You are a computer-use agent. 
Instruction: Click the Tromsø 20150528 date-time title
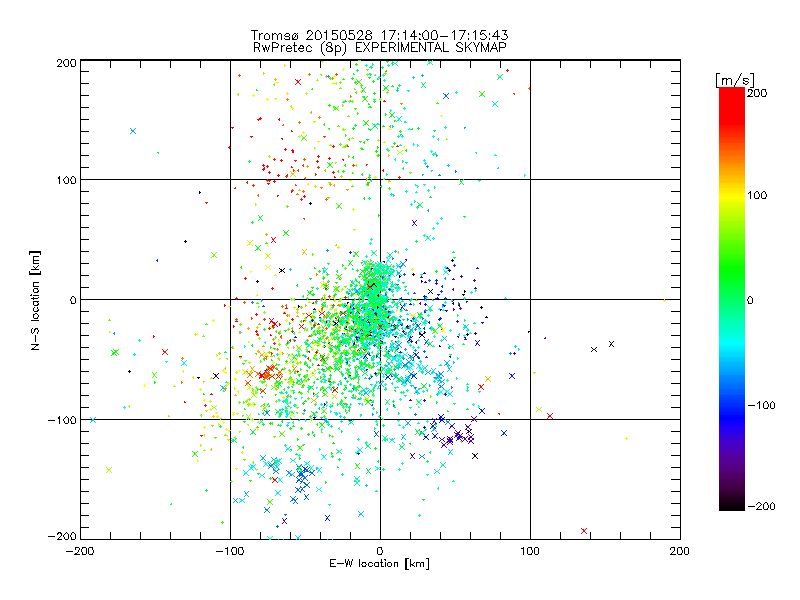pyautogui.click(x=379, y=35)
